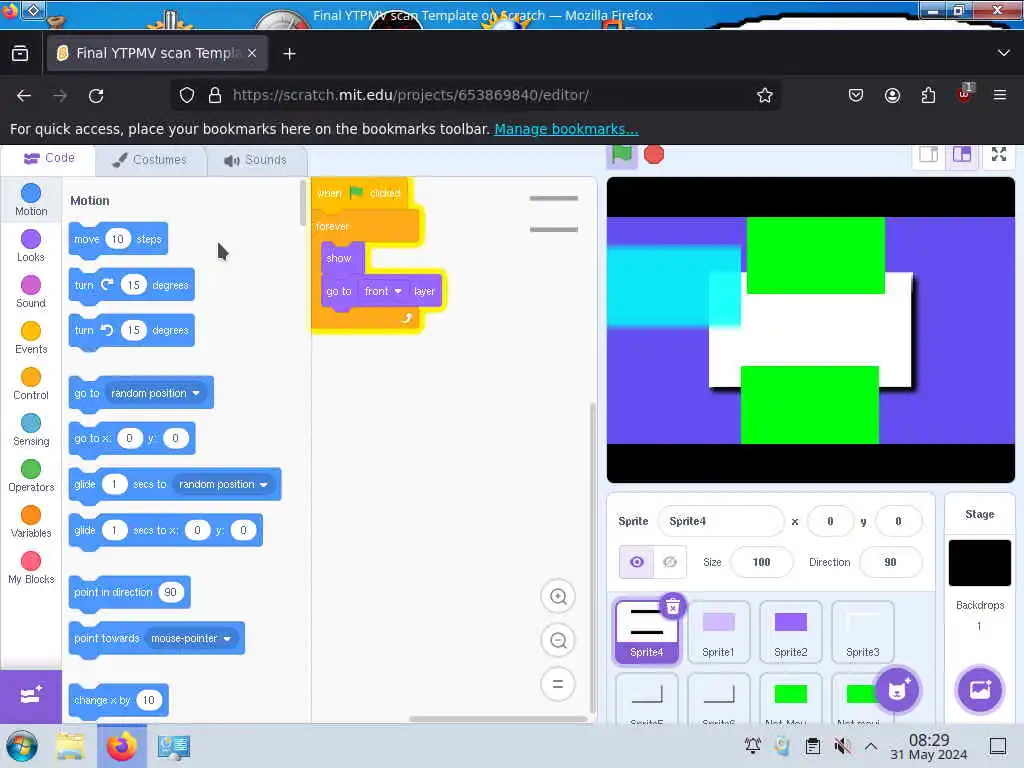Select the black stage backdrop thumbnail
This screenshot has height=768, width=1024.
[979, 563]
